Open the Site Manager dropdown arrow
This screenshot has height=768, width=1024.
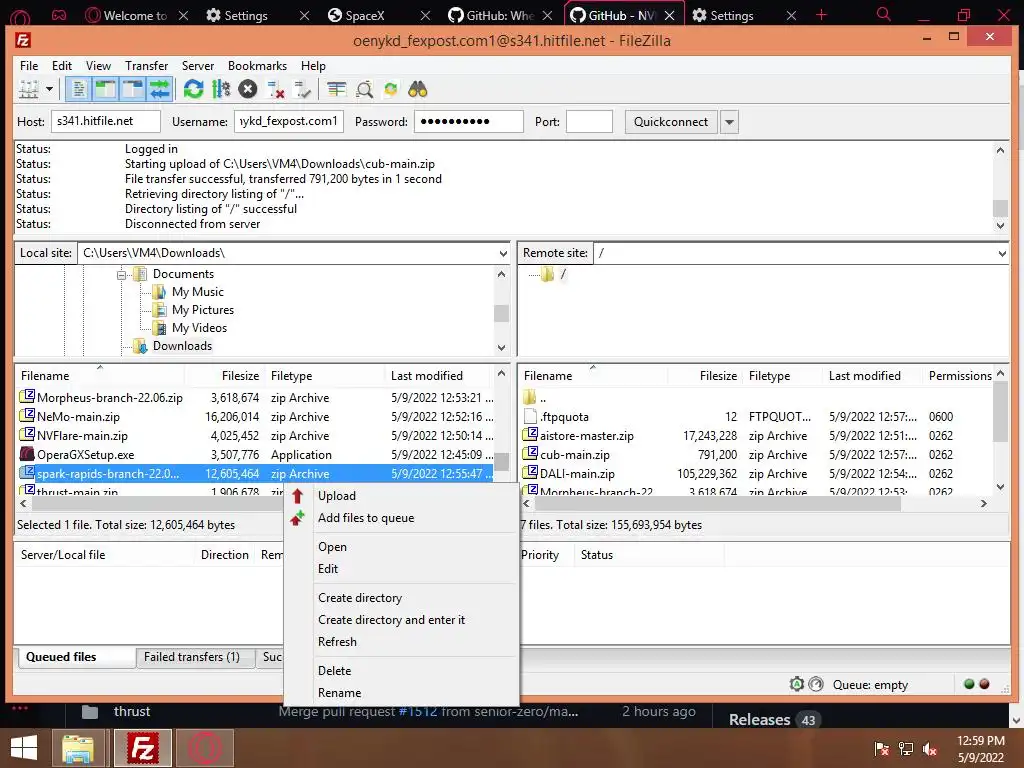click(49, 89)
